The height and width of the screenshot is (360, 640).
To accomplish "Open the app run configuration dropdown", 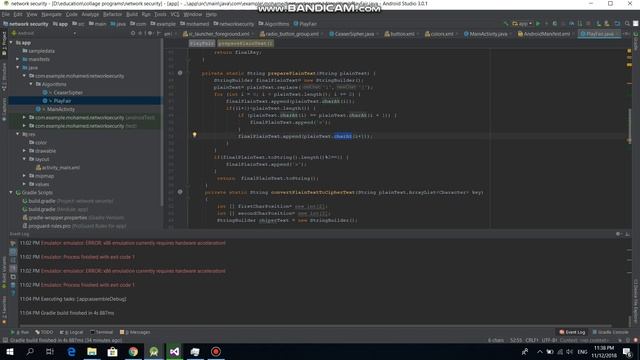I will (522, 24).
